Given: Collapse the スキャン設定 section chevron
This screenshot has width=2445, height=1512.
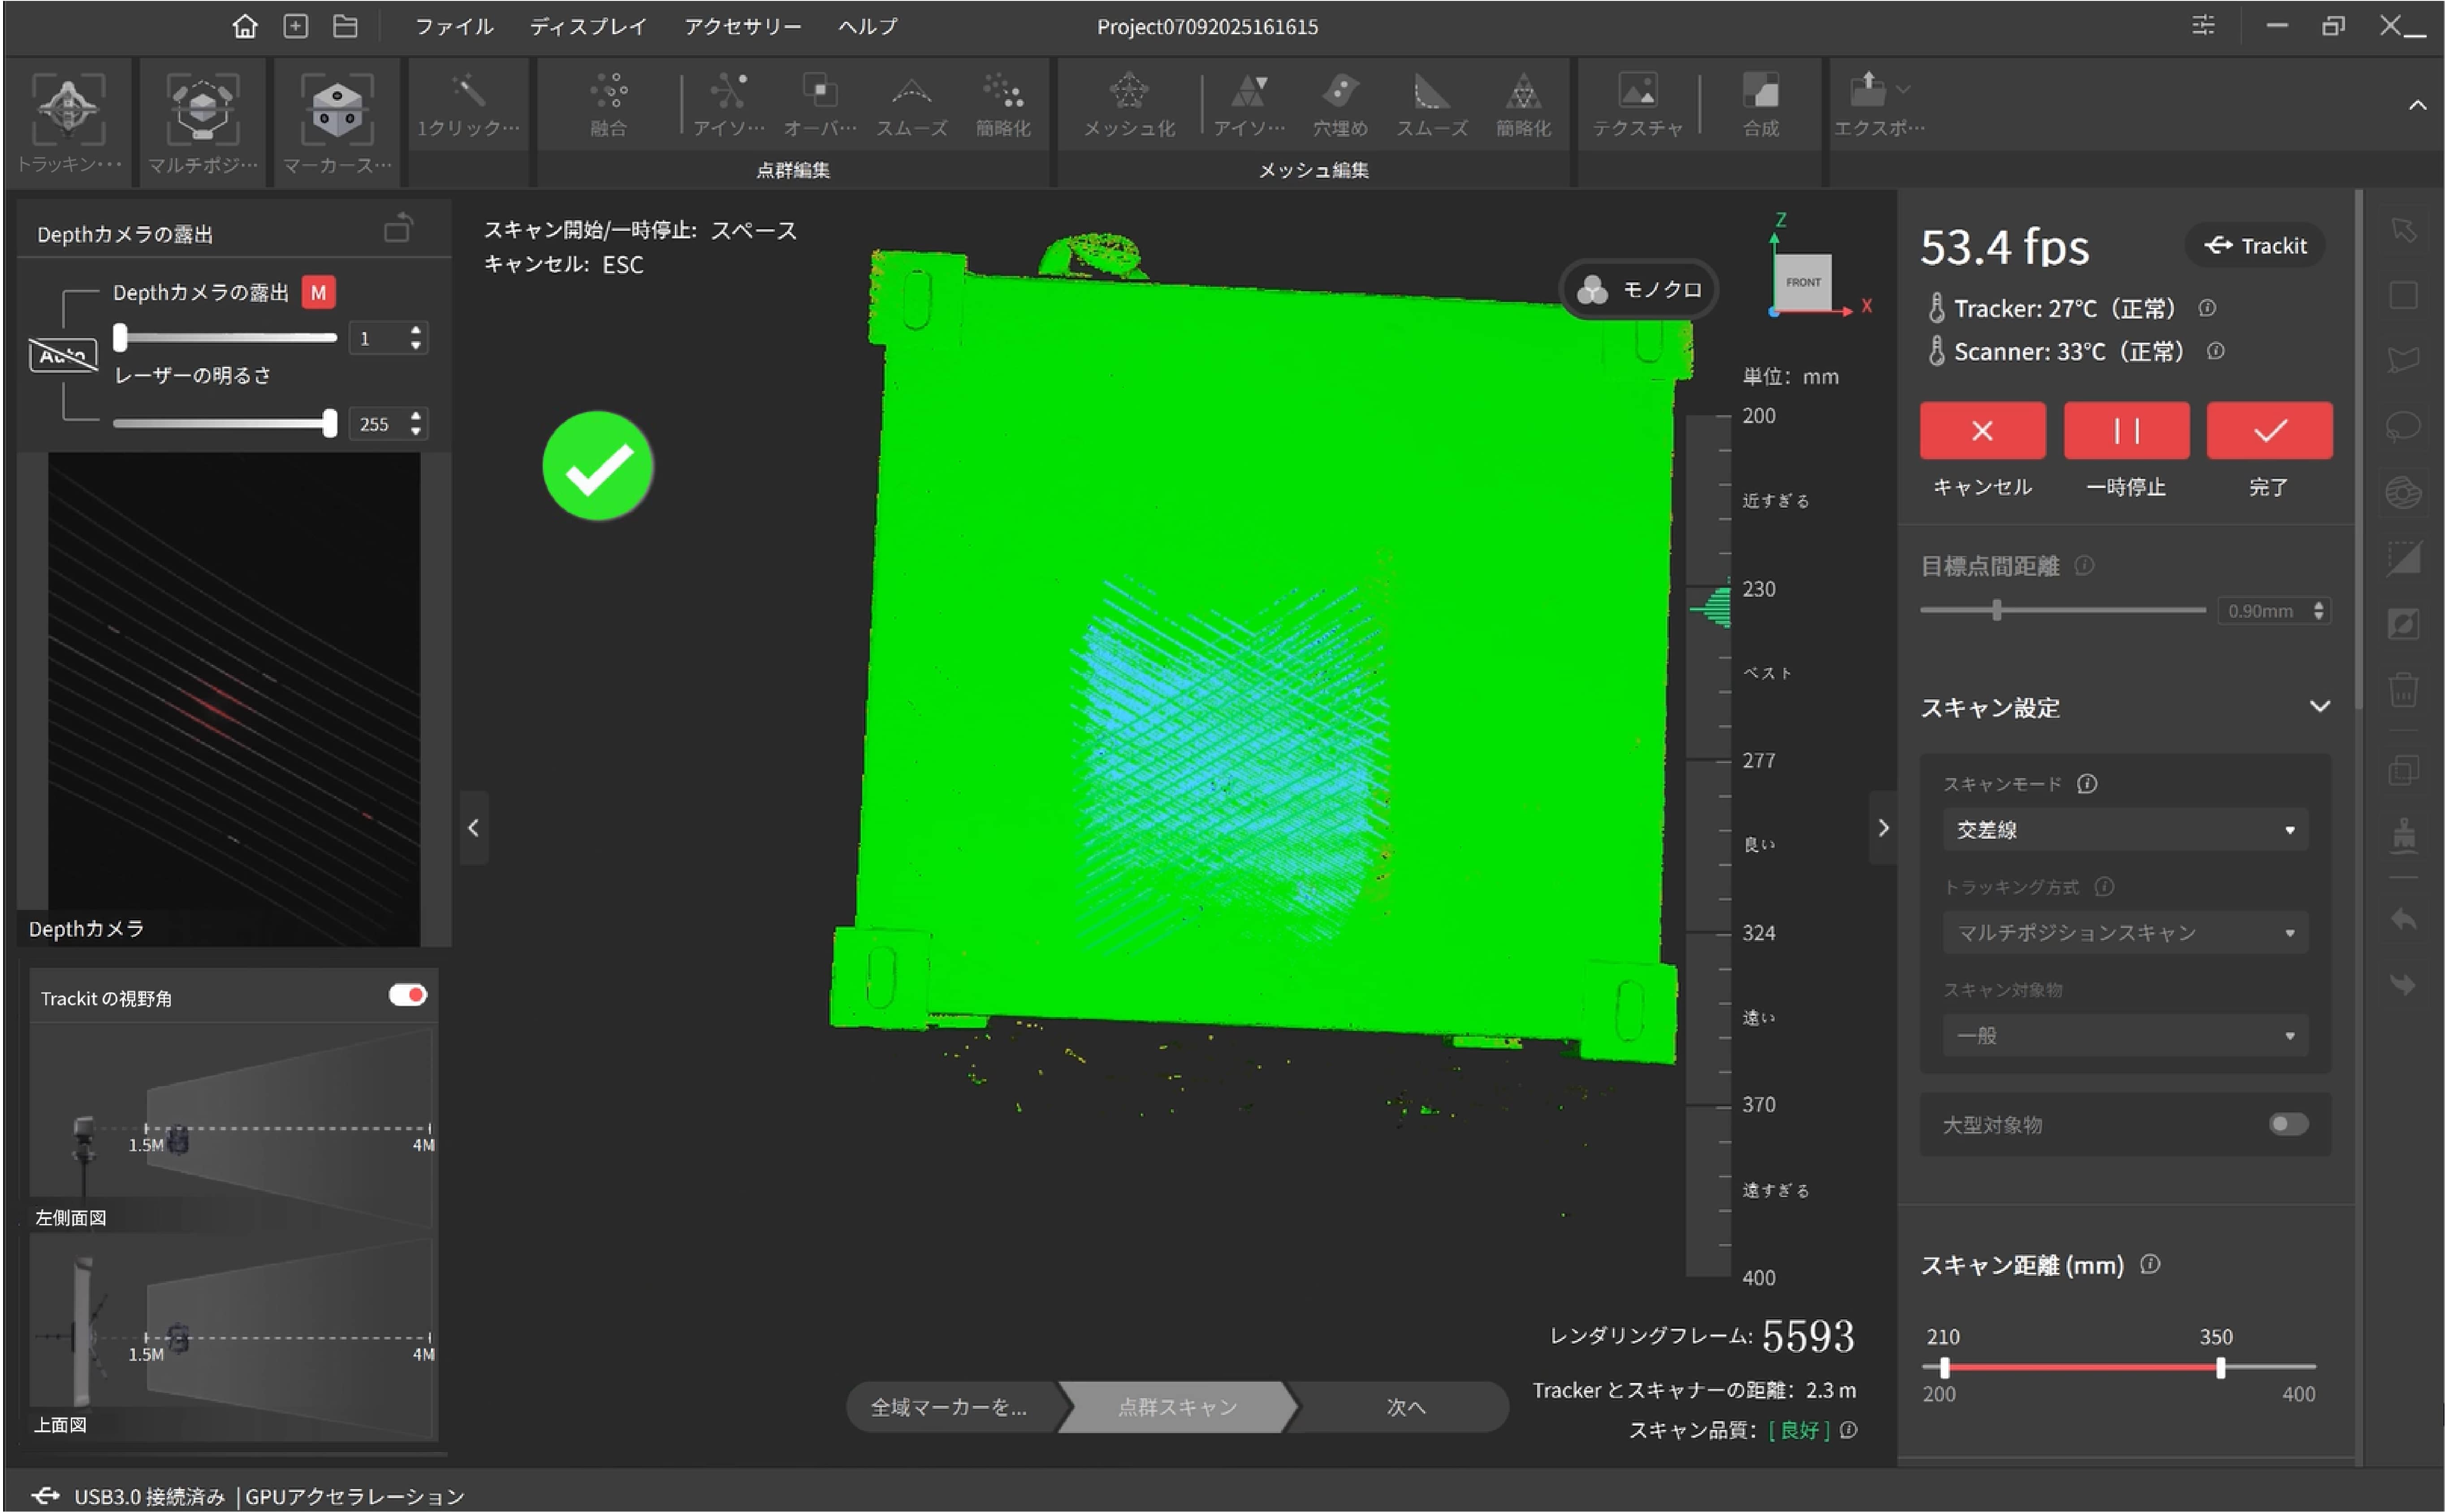Looking at the screenshot, I should point(2319,707).
